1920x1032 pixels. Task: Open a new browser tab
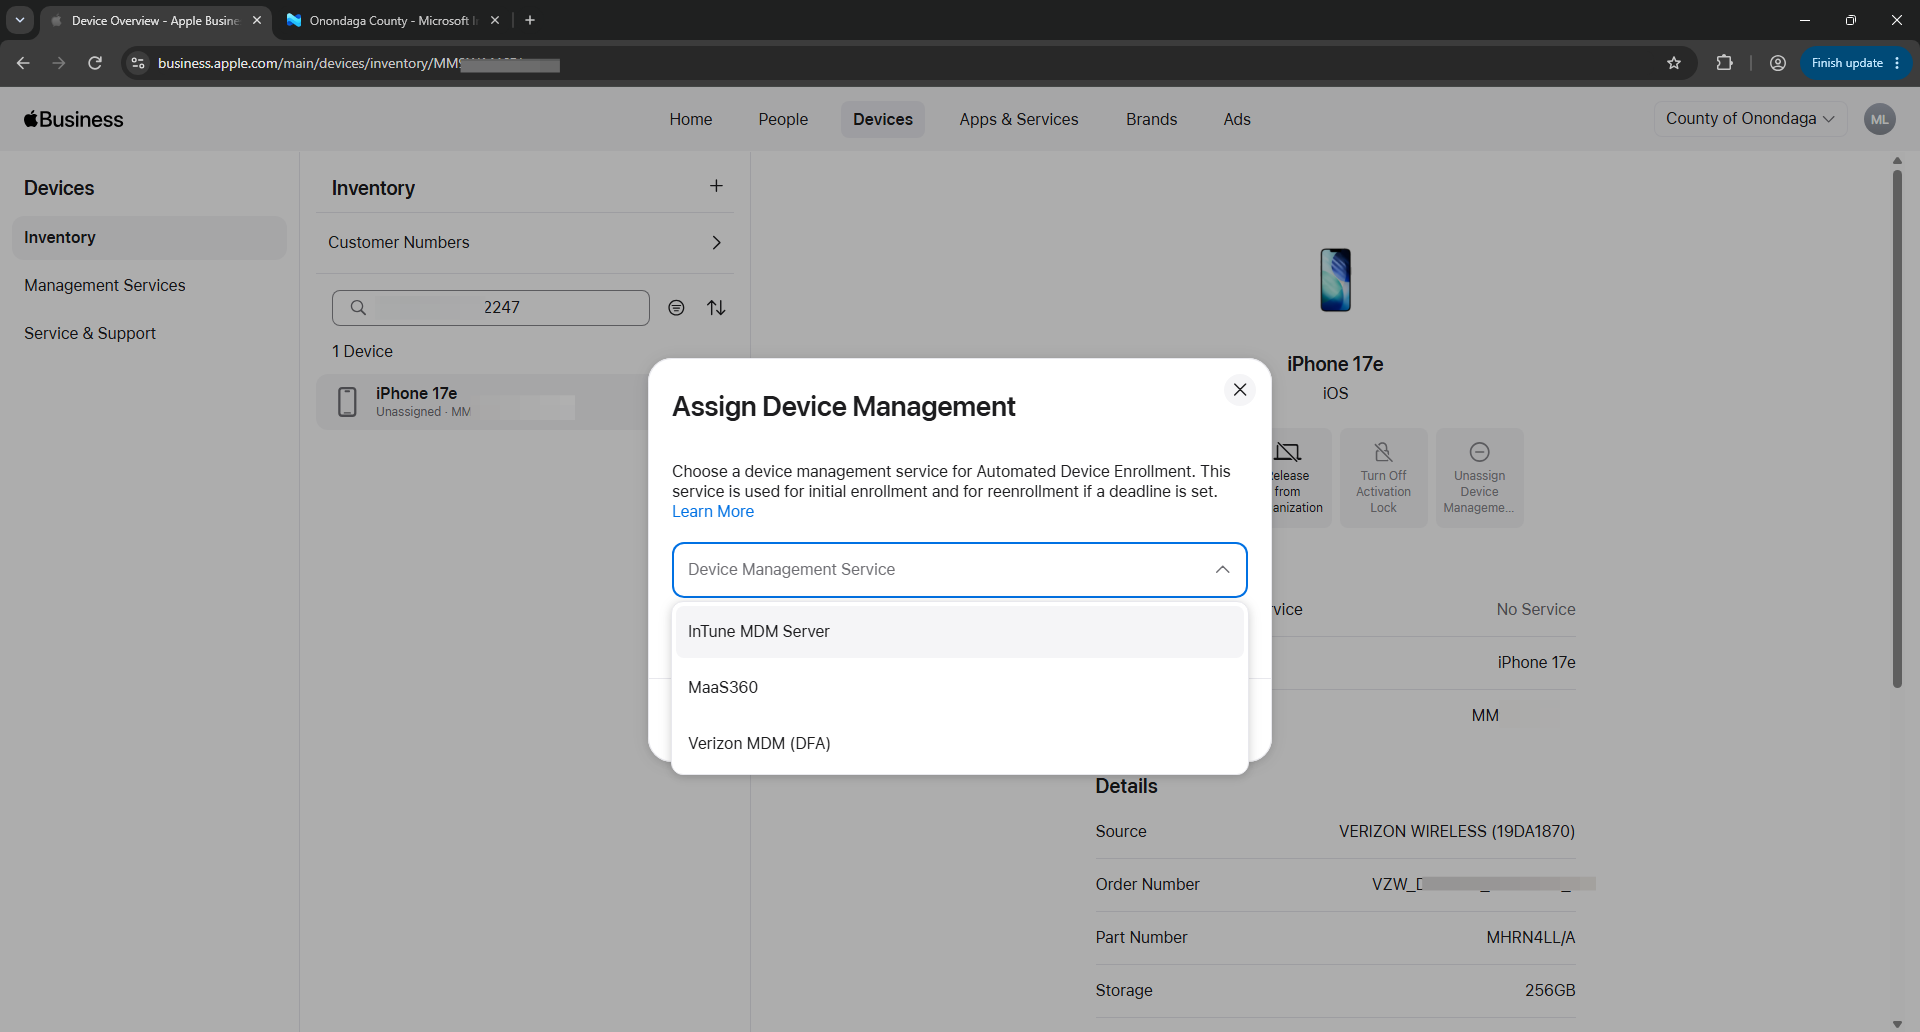pos(530,20)
